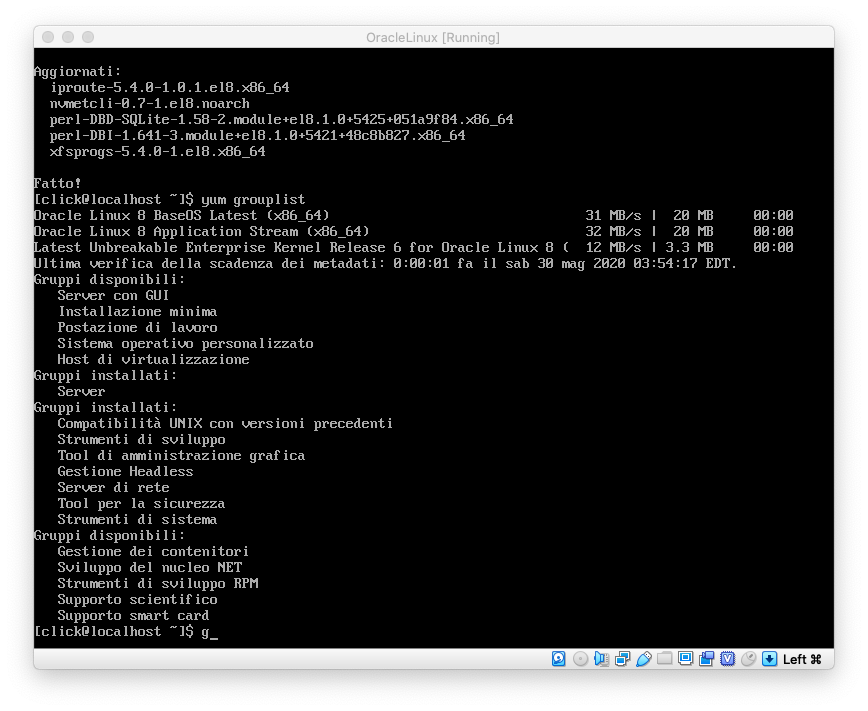
Task: Select the iproute-5.4.0 package line
Action: coord(170,87)
